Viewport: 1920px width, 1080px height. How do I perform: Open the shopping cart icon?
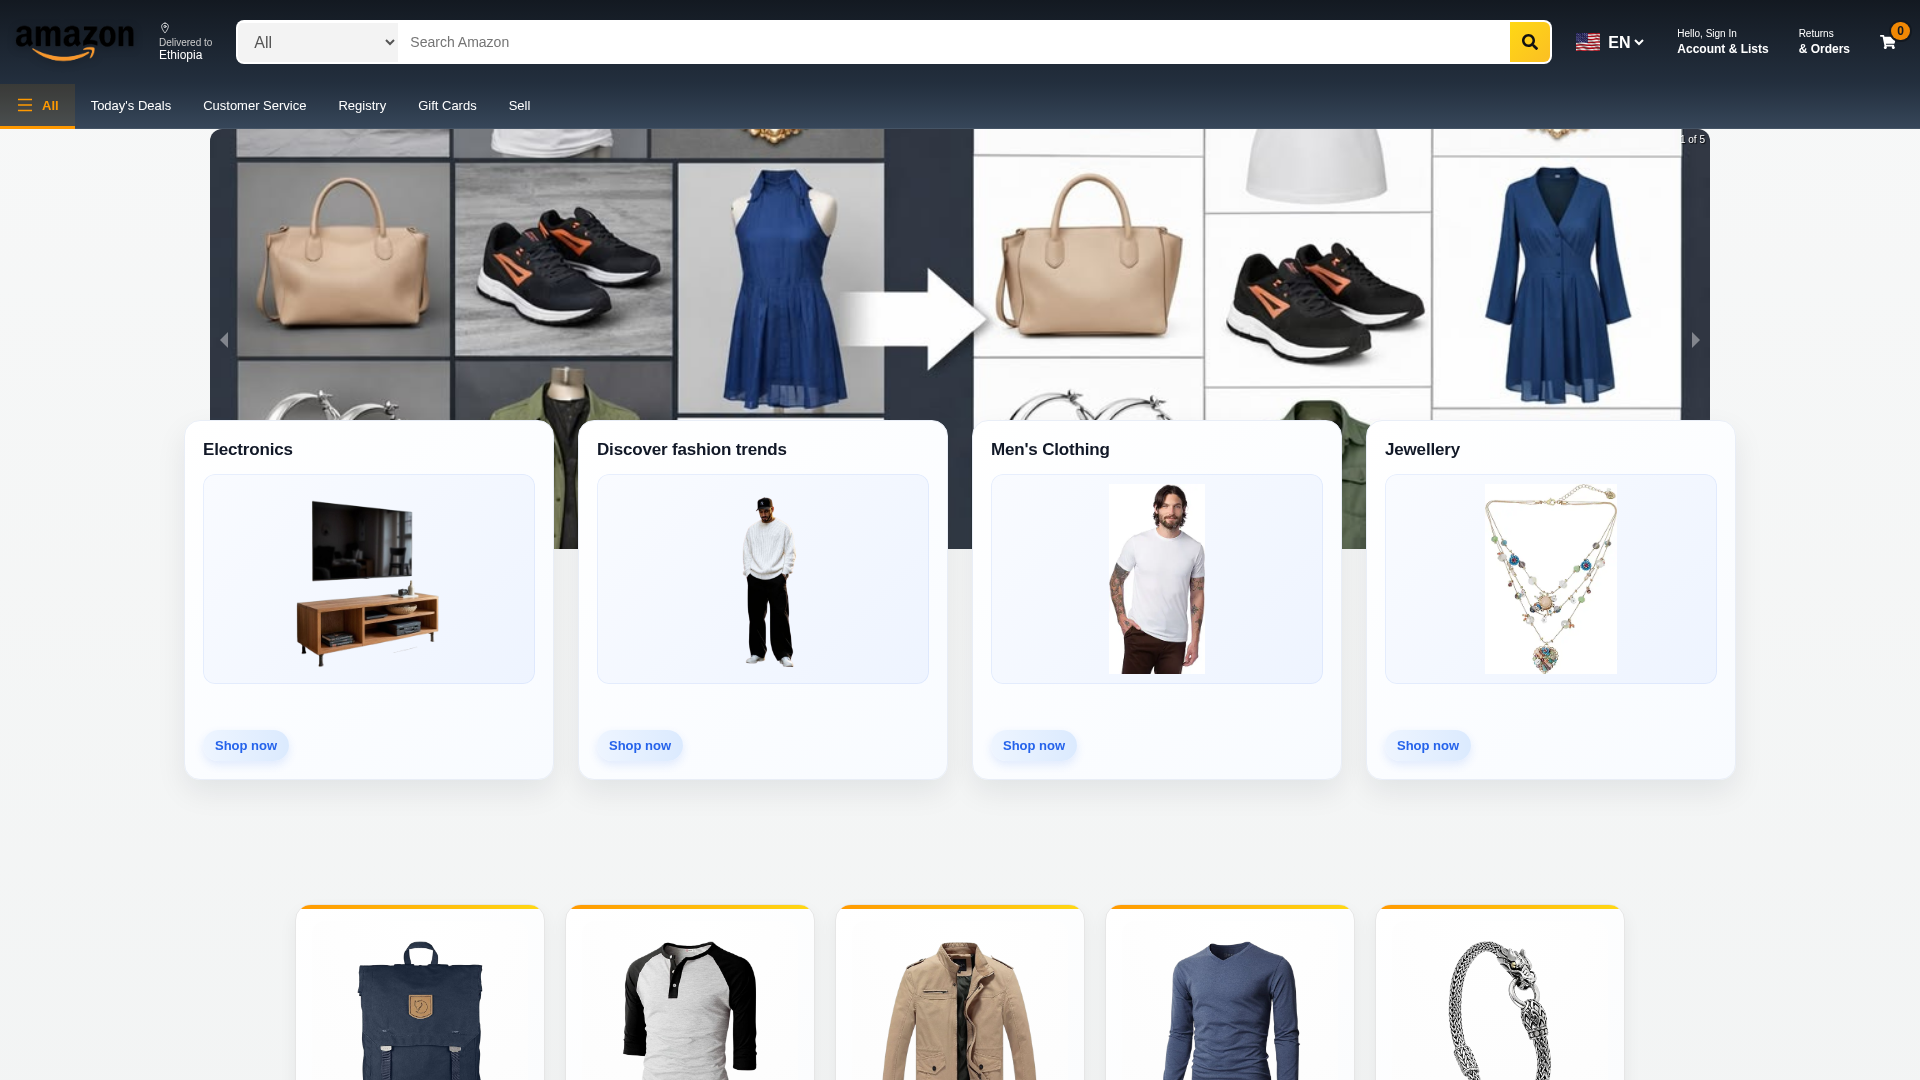[x=1887, y=42]
